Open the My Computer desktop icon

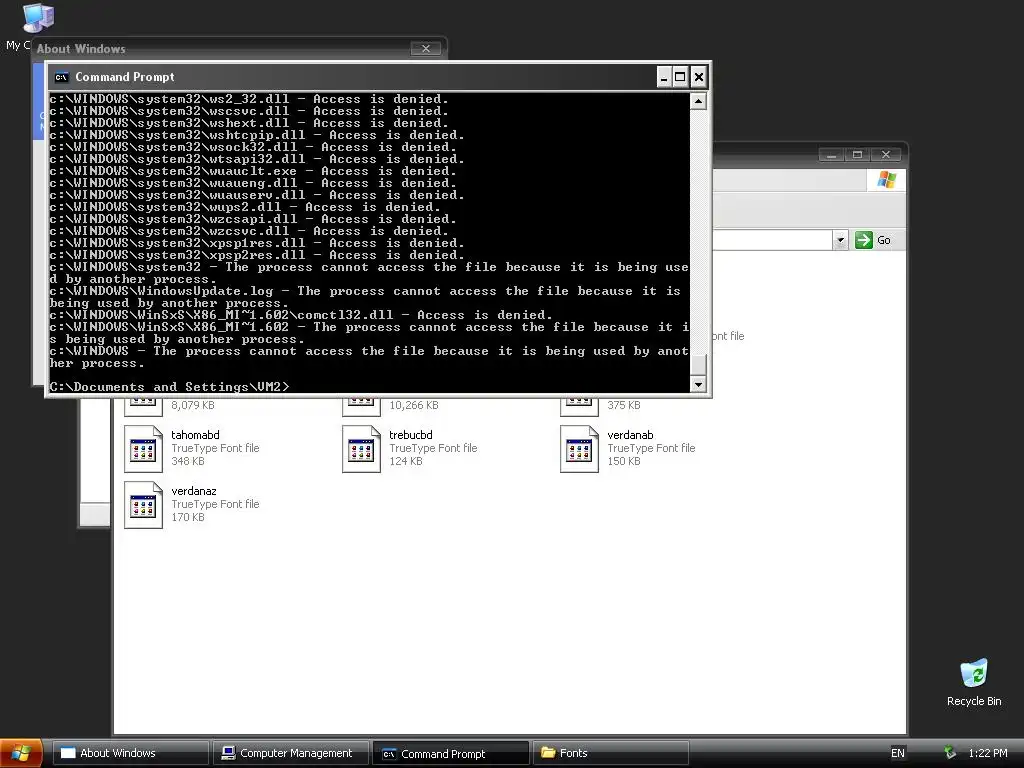37,18
